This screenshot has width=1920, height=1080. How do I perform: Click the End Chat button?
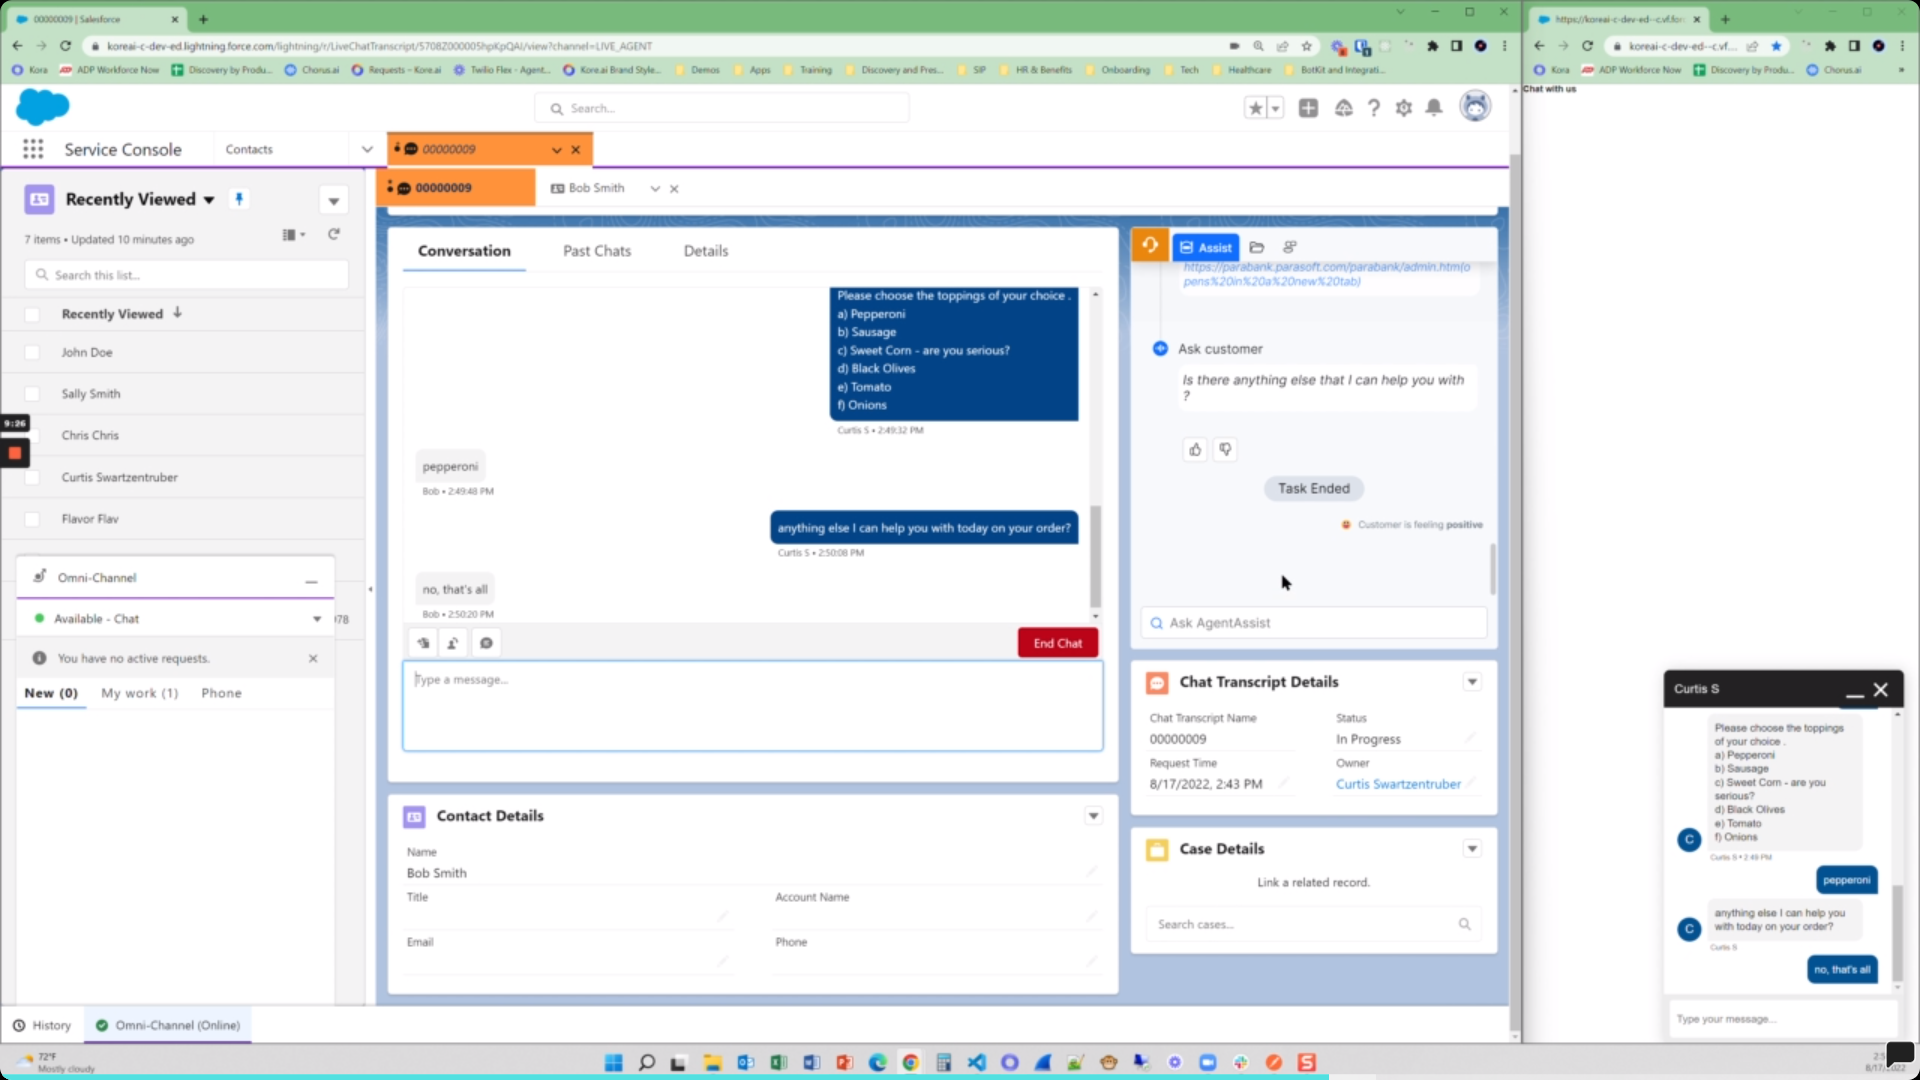point(1057,643)
